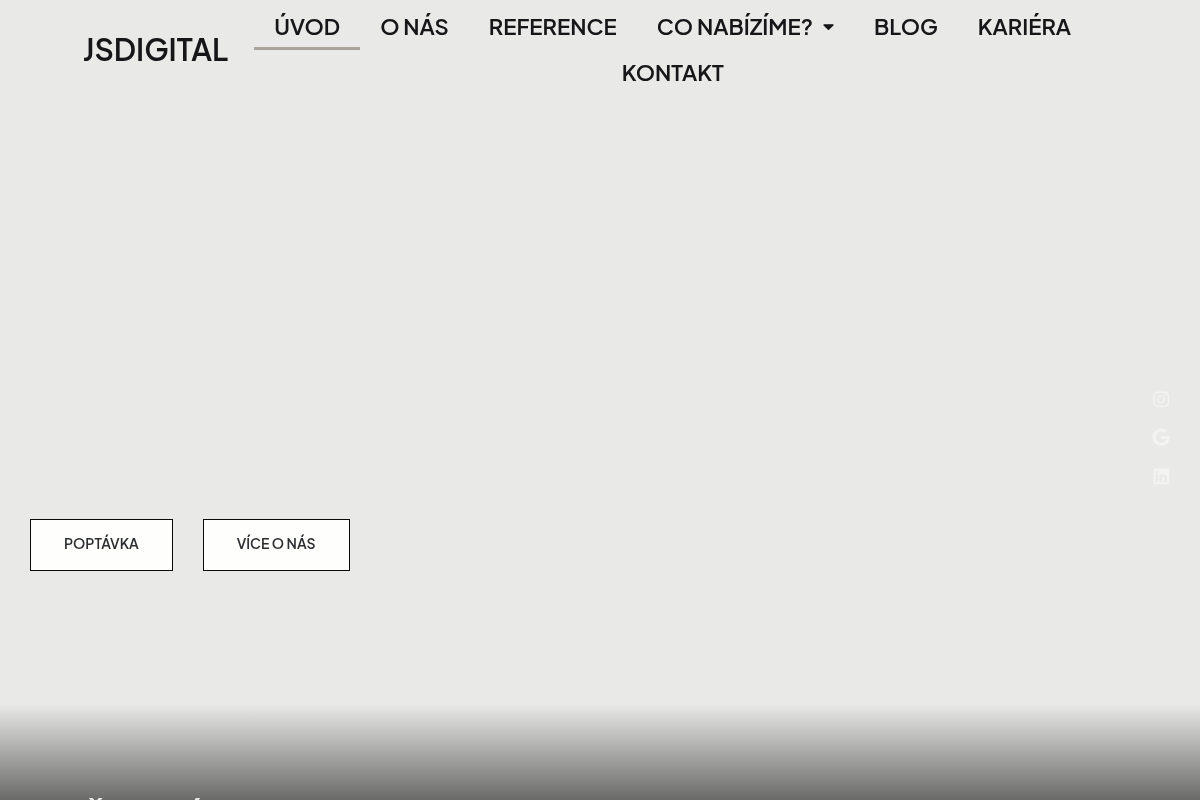Screen dimensions: 1200x800
Task: Open the LinkedIn social icon
Action: click(1161, 476)
